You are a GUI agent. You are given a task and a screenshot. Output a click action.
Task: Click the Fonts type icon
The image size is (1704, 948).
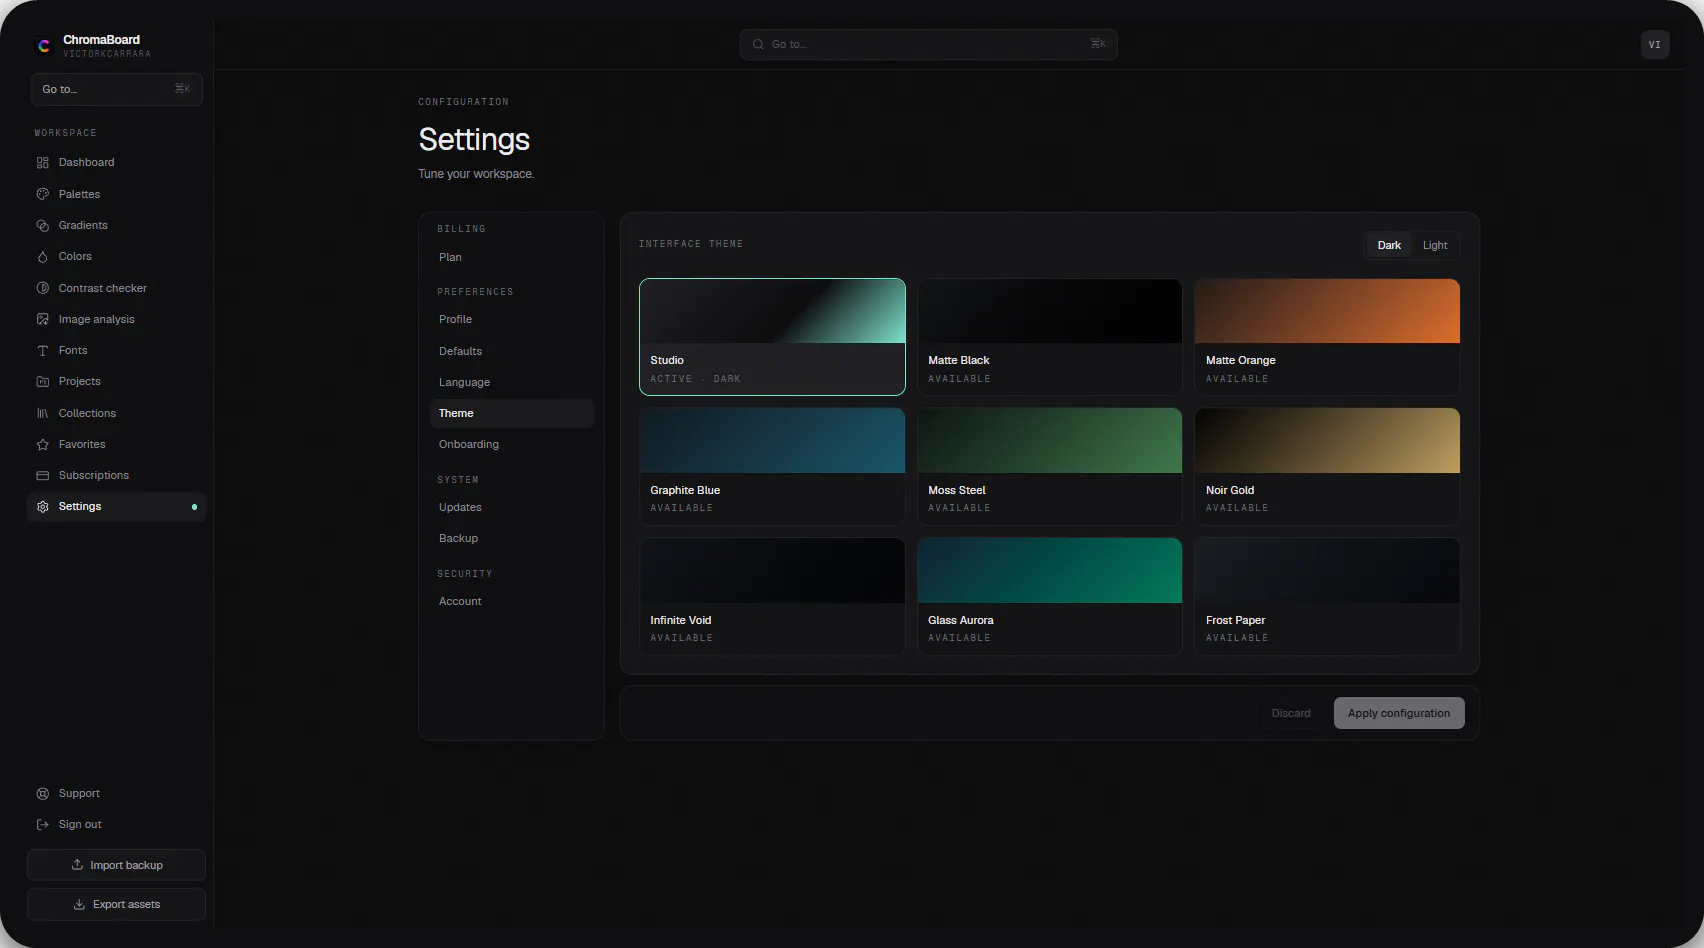pyautogui.click(x=42, y=350)
